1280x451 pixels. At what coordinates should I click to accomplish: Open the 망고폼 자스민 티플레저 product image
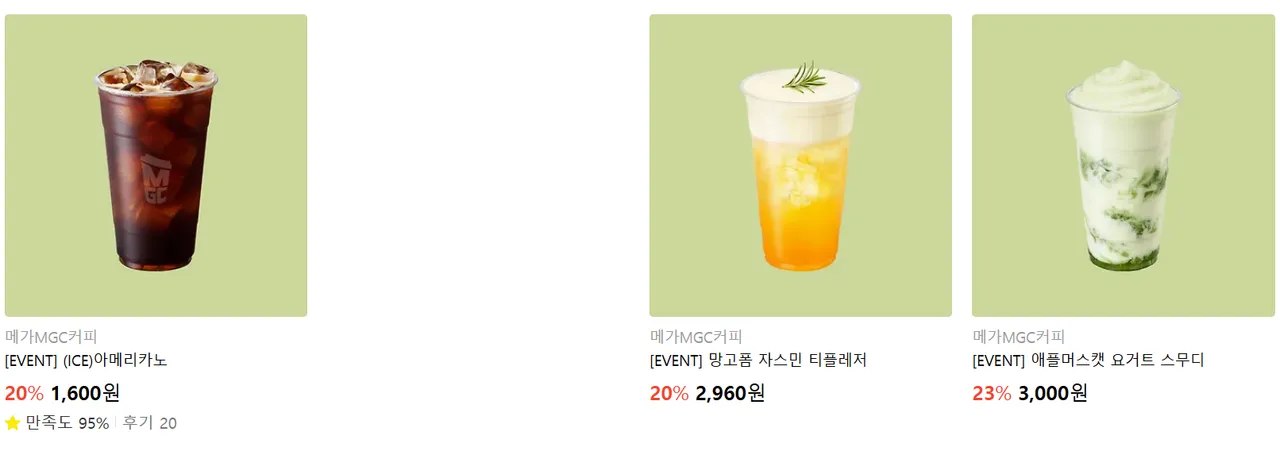point(800,165)
